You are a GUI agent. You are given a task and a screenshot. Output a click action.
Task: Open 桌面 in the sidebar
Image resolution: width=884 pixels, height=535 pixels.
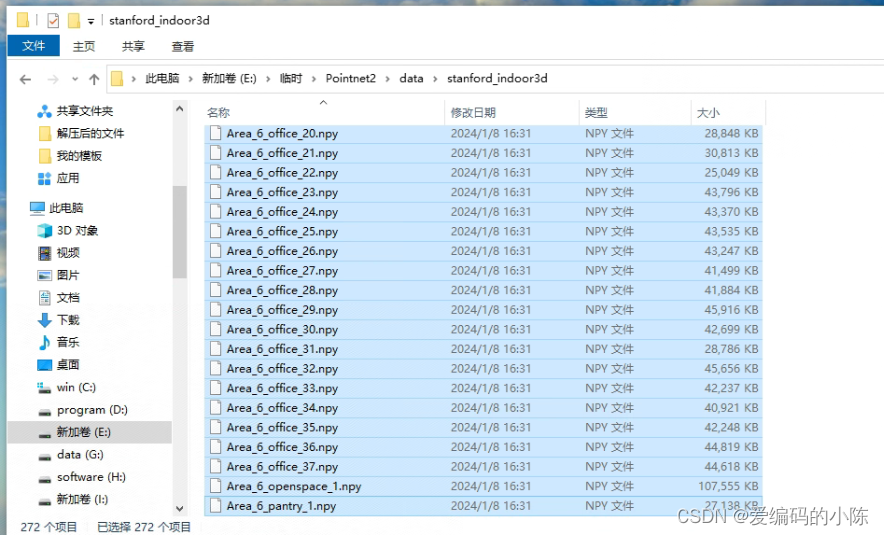point(68,365)
